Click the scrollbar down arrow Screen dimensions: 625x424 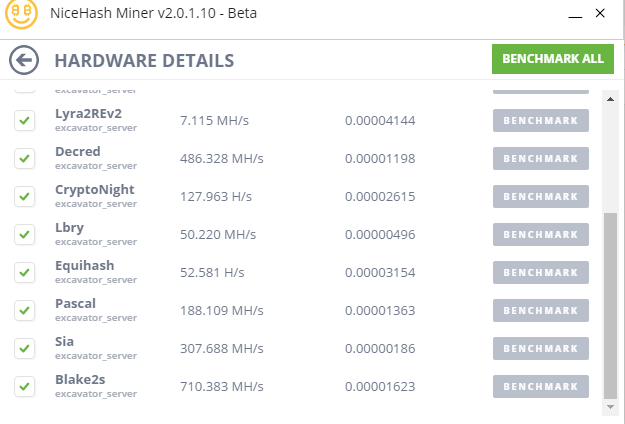610,407
